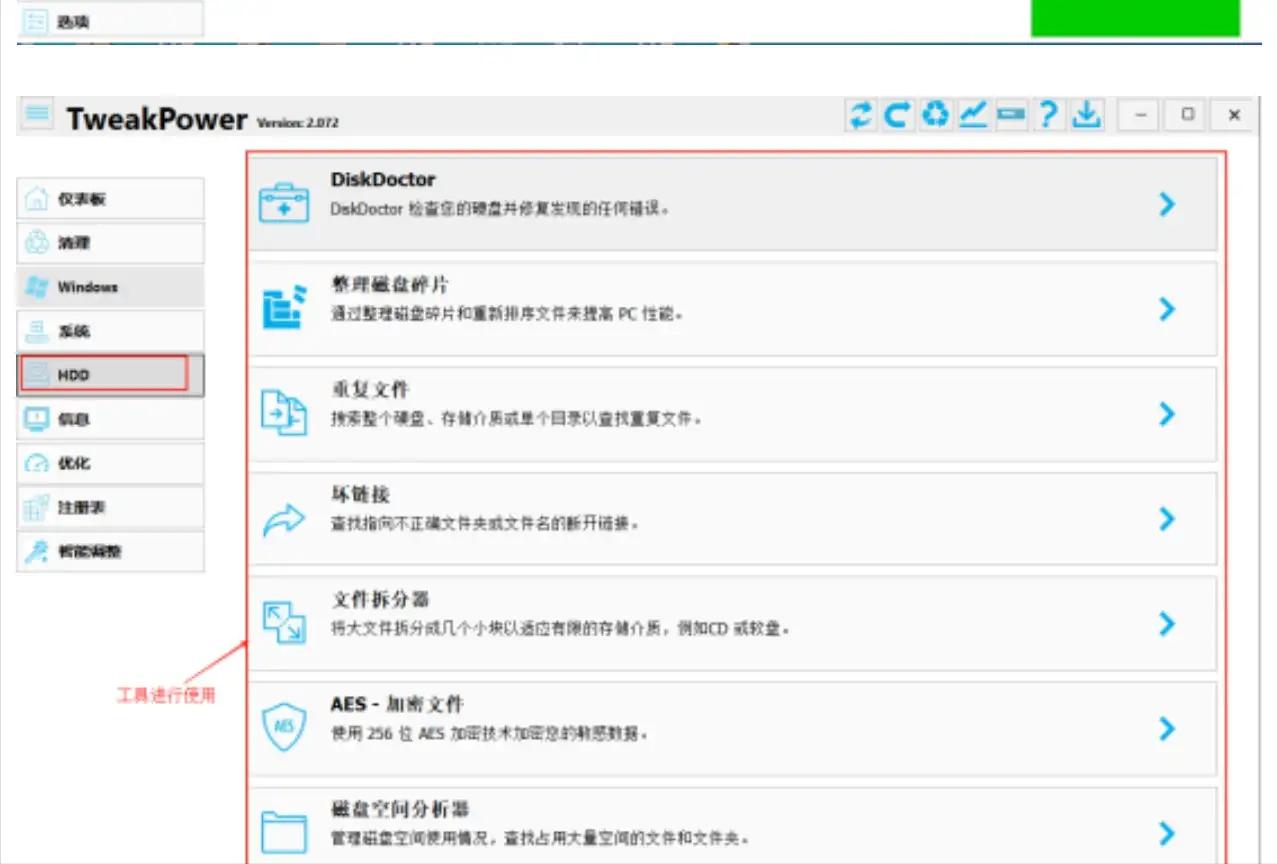Screen dimensions: 1277x864
Task: Click the 坏链接 title text
Action: (360, 494)
